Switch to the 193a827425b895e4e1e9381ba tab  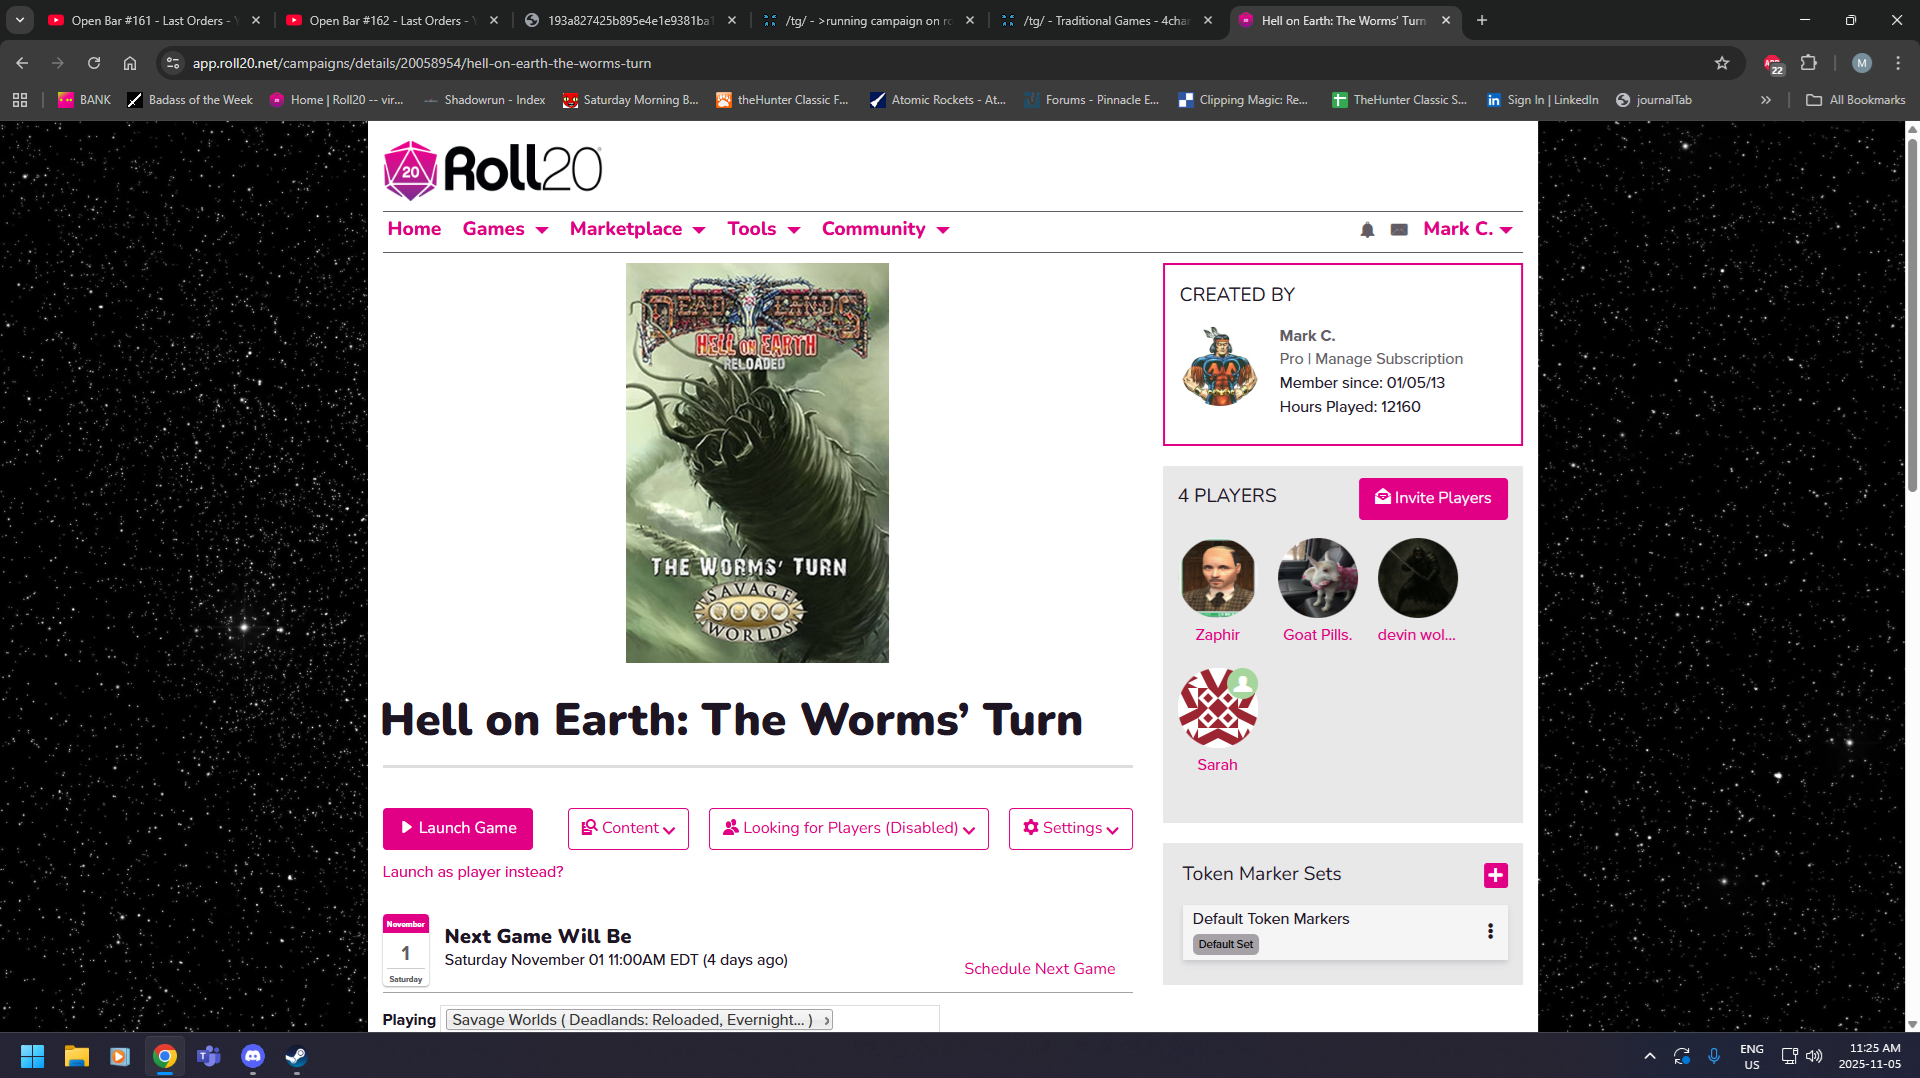click(x=629, y=20)
